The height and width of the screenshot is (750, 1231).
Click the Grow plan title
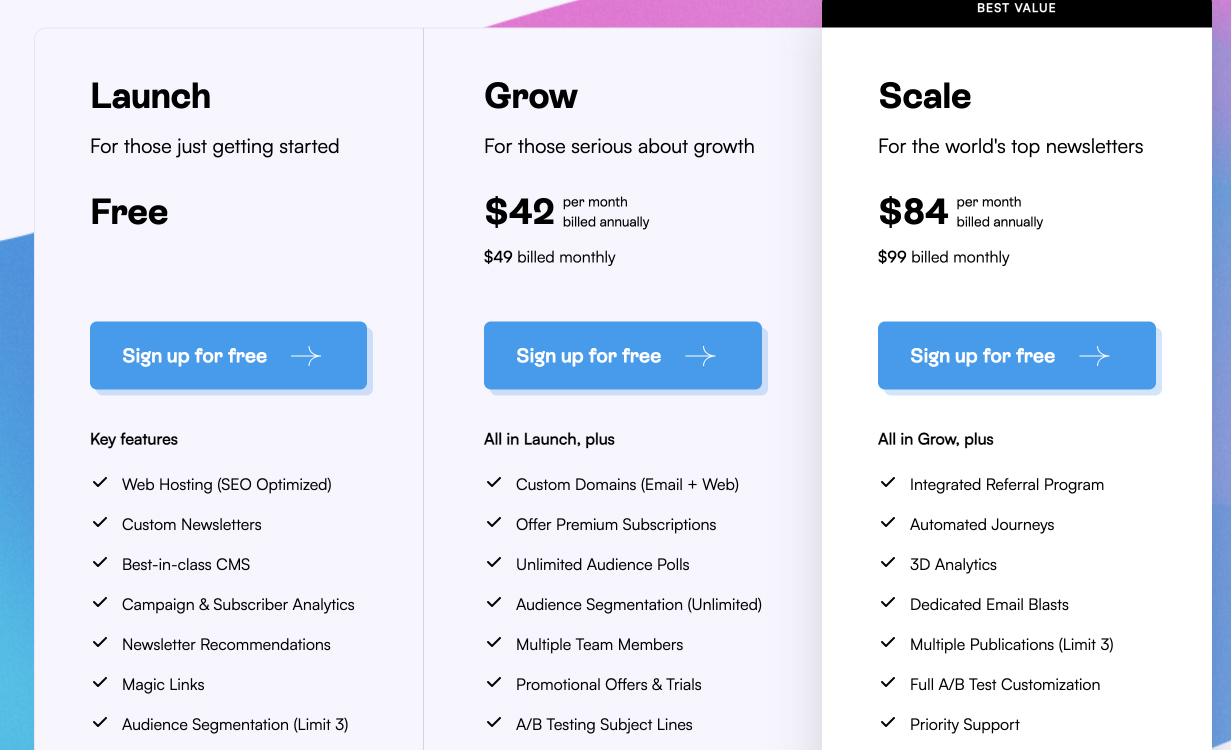click(x=531, y=96)
